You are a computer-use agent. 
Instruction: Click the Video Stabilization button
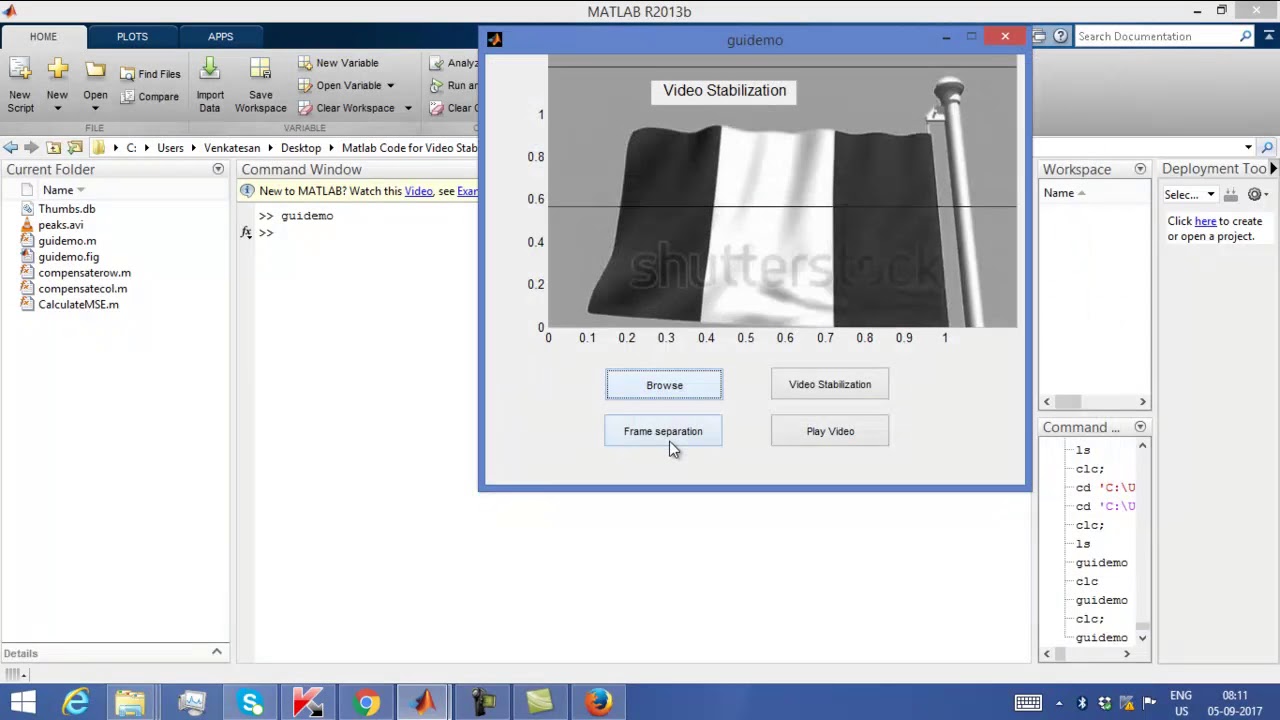pos(830,384)
